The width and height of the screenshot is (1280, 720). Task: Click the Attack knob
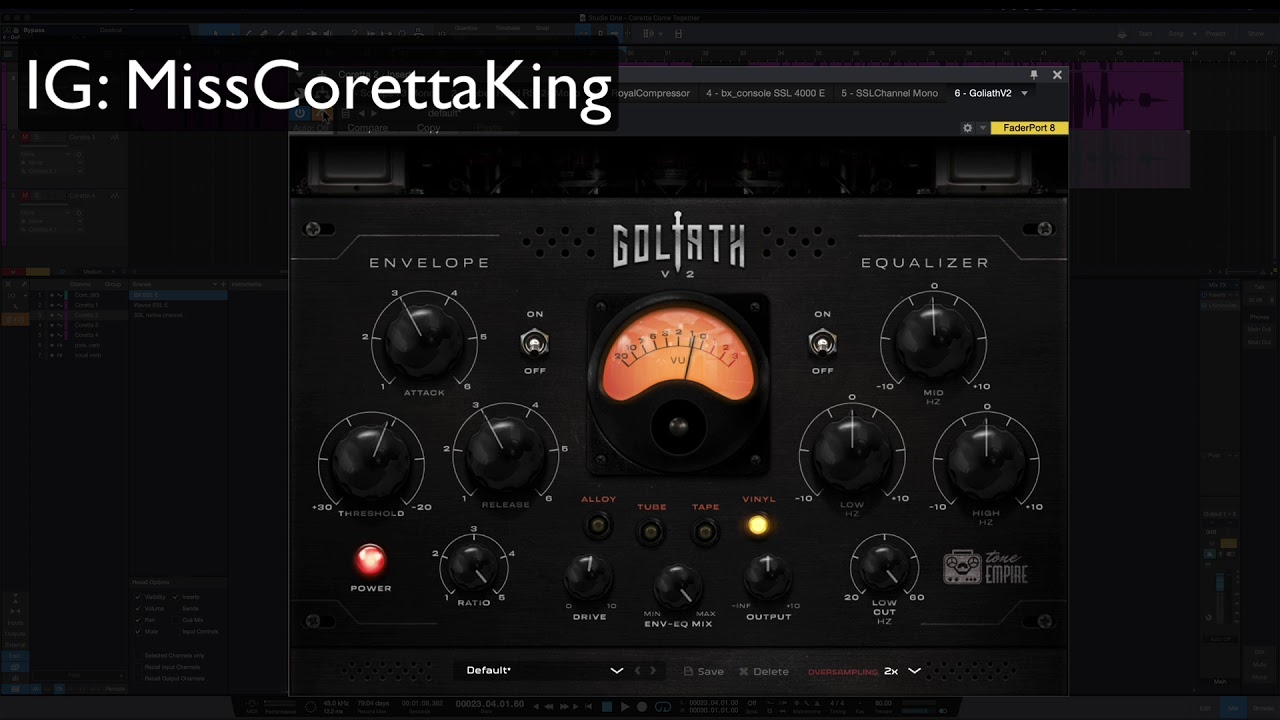[x=424, y=340]
